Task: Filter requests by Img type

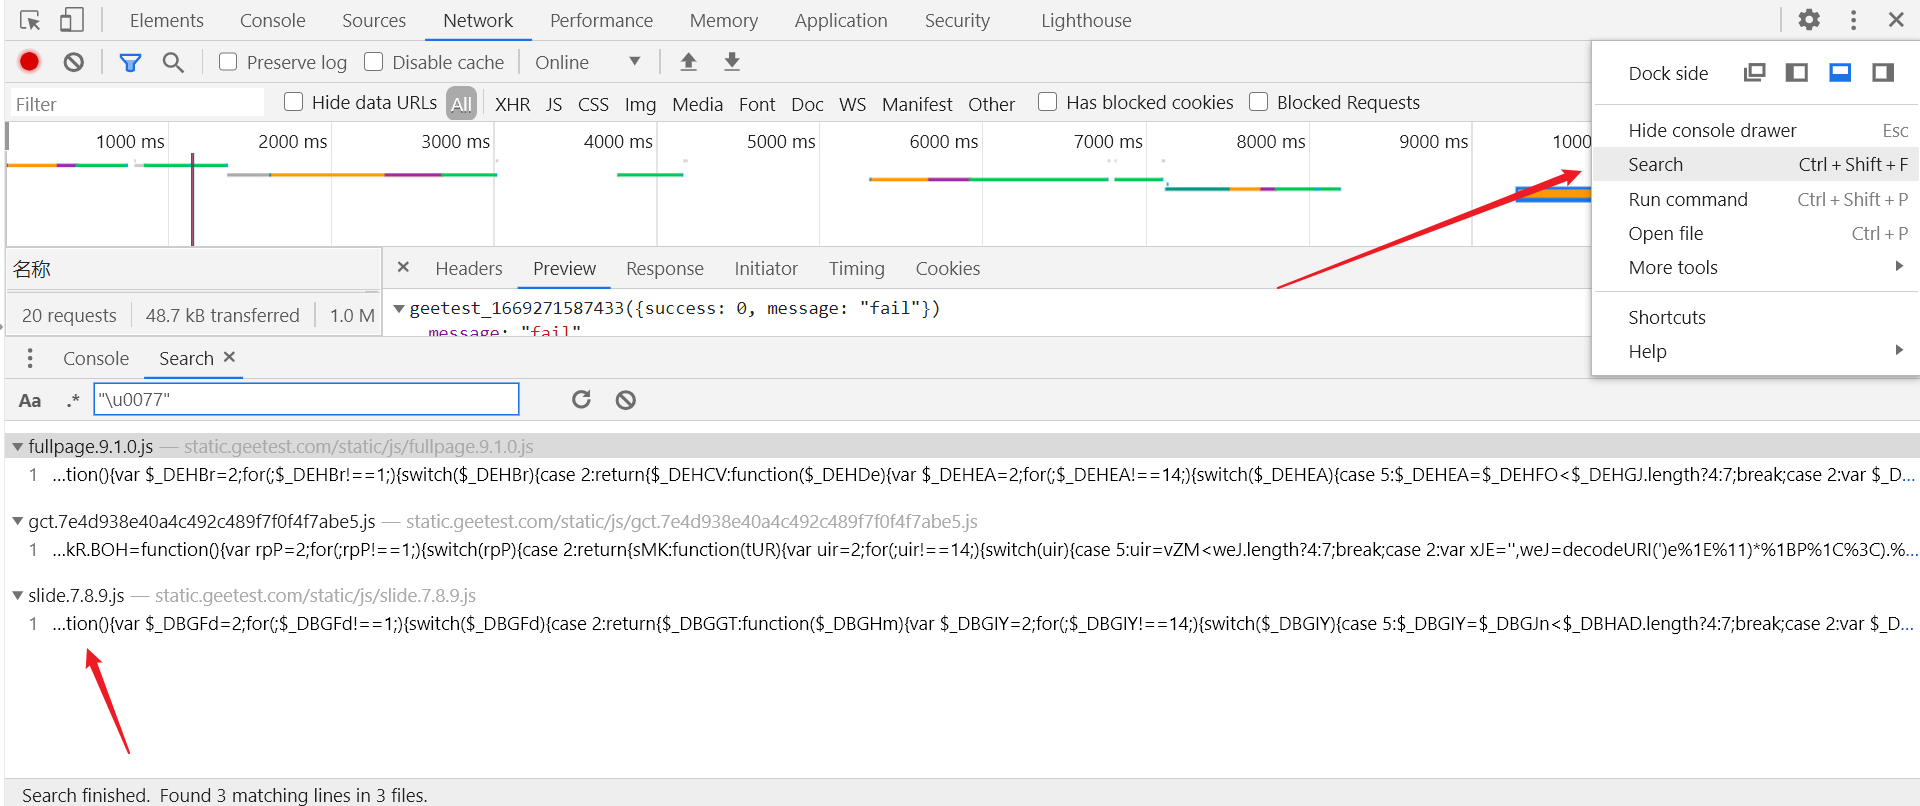Action: [x=640, y=104]
